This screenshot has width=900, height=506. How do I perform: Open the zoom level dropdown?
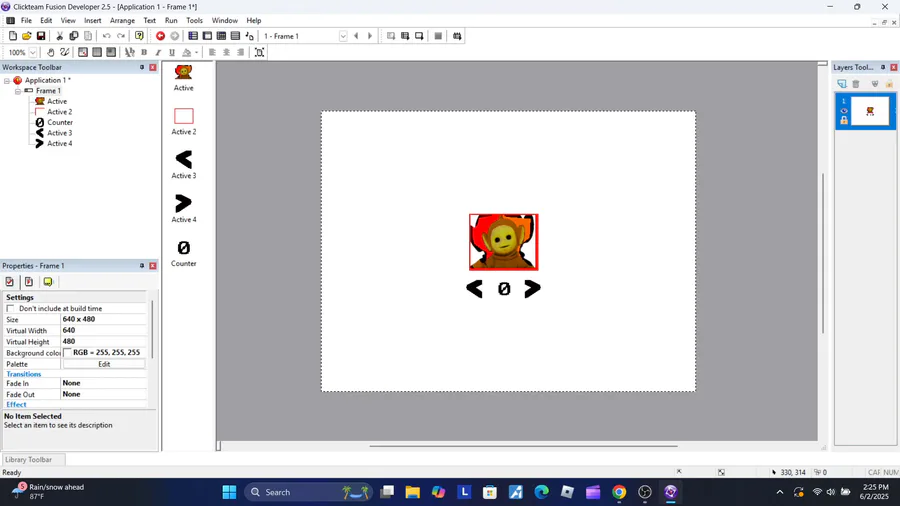[x=33, y=52]
